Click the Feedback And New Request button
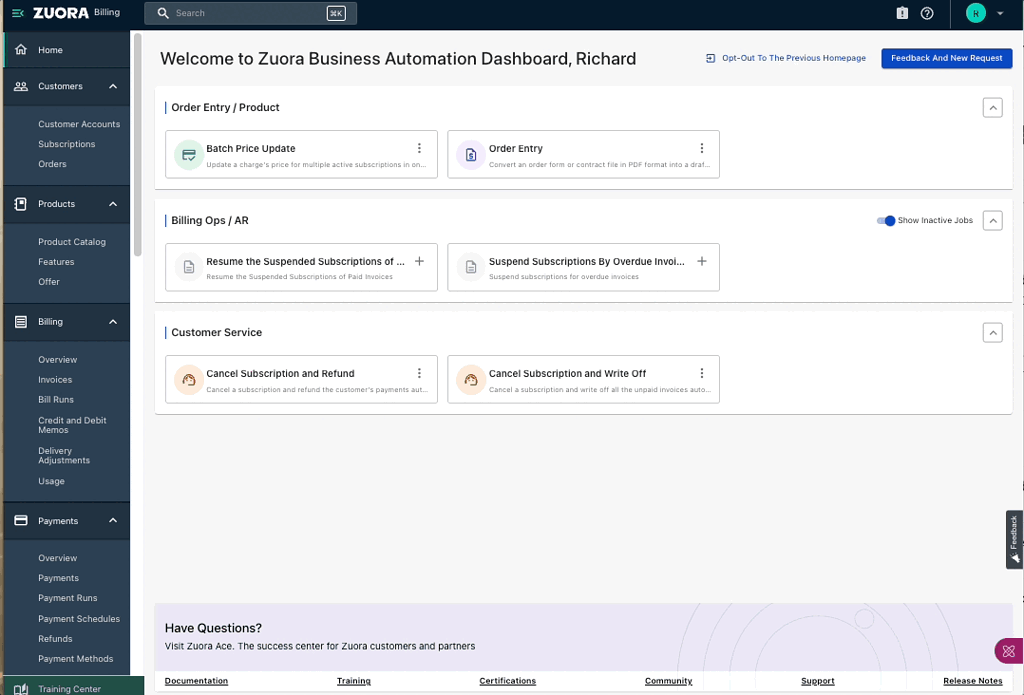The width and height of the screenshot is (1024, 695). pyautogui.click(x=946, y=58)
